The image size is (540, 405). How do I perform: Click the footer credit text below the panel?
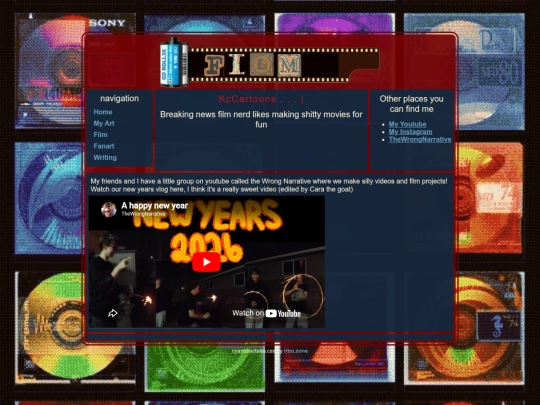click(270, 351)
